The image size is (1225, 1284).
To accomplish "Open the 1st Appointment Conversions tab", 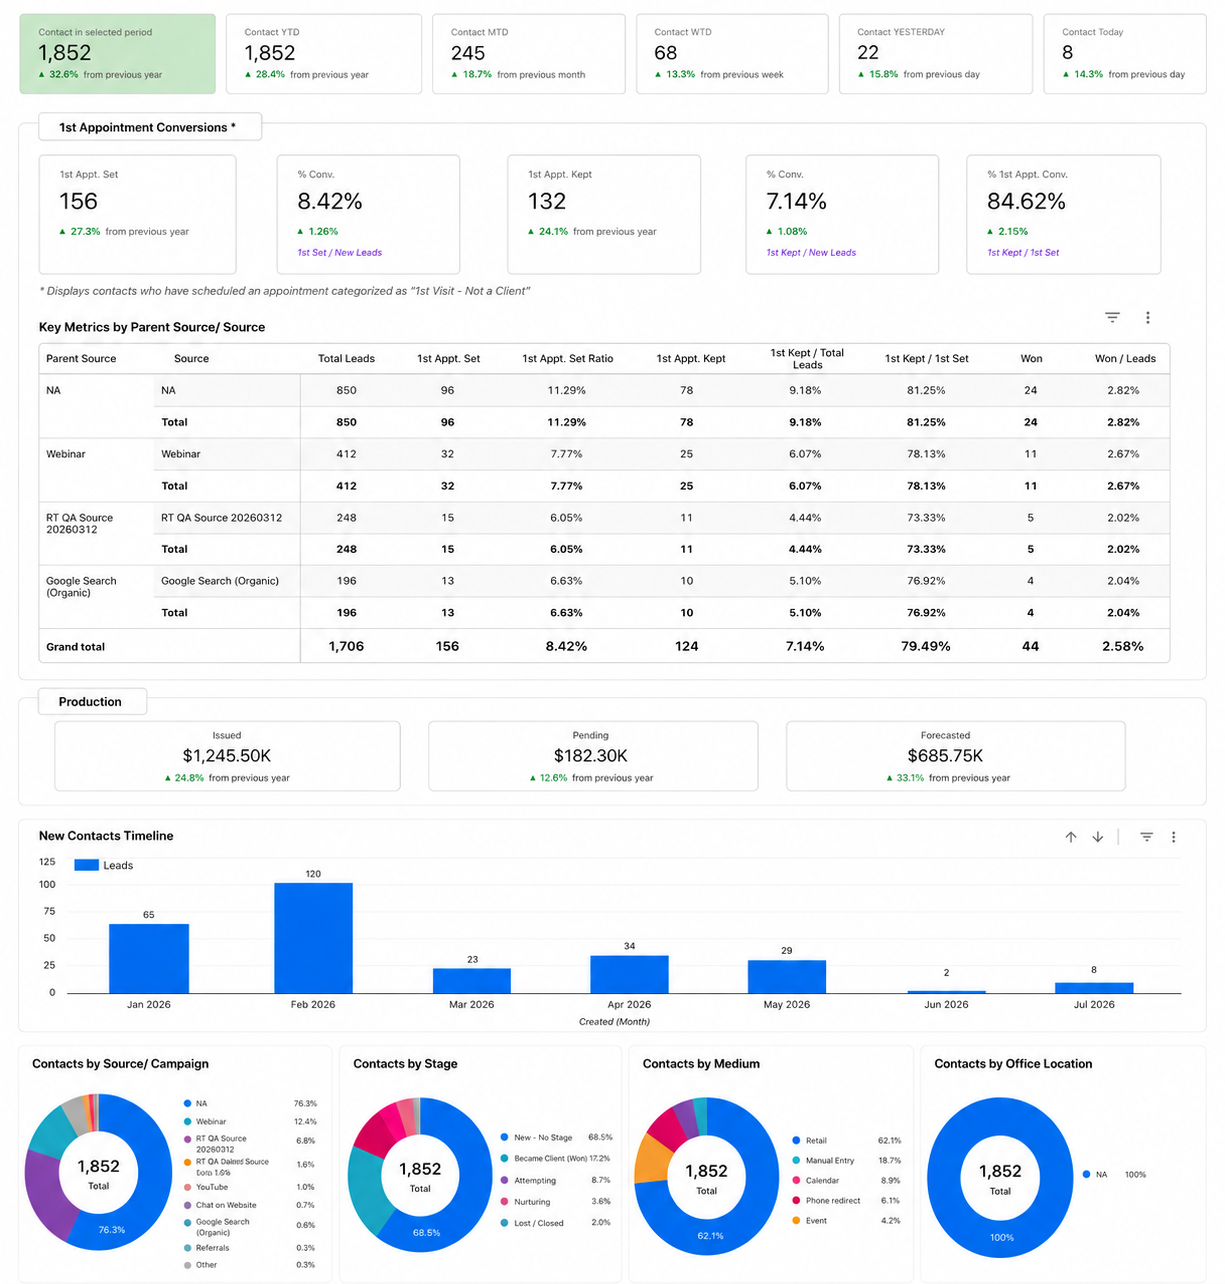I will click(x=150, y=127).
